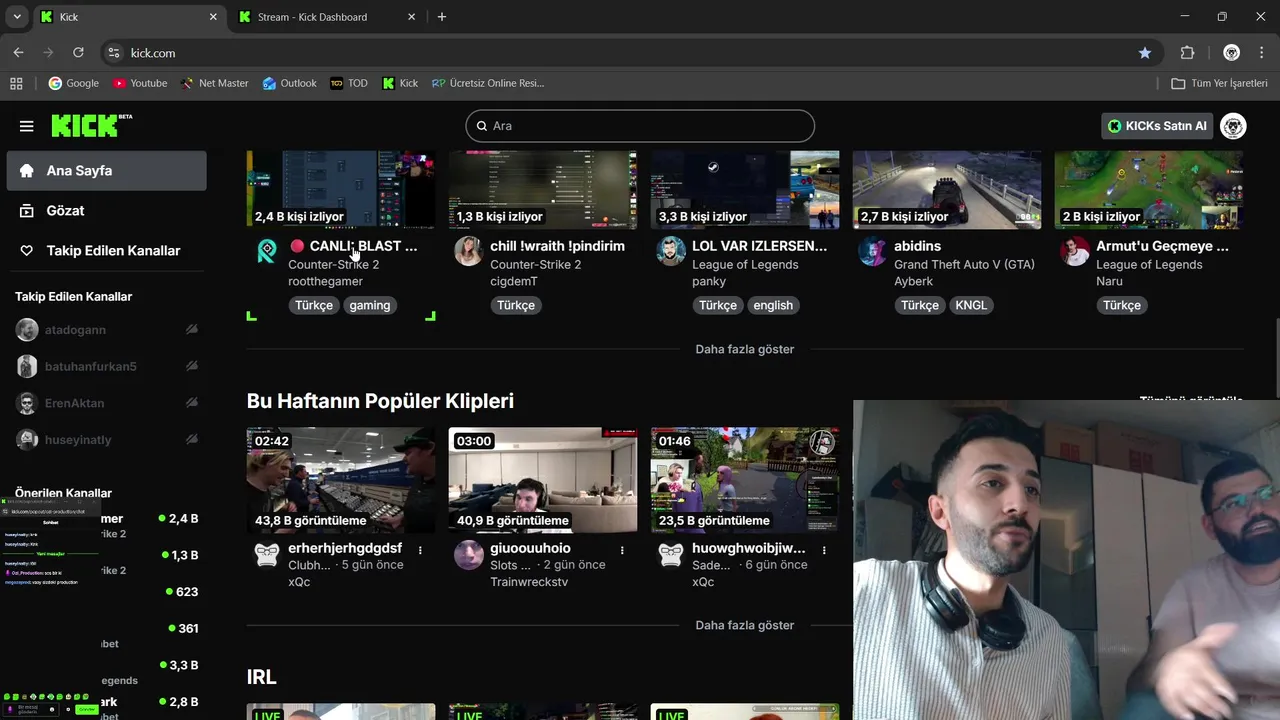The height and width of the screenshot is (720, 1280).
Task: Open the Net Master bookmark
Action: coord(214,83)
